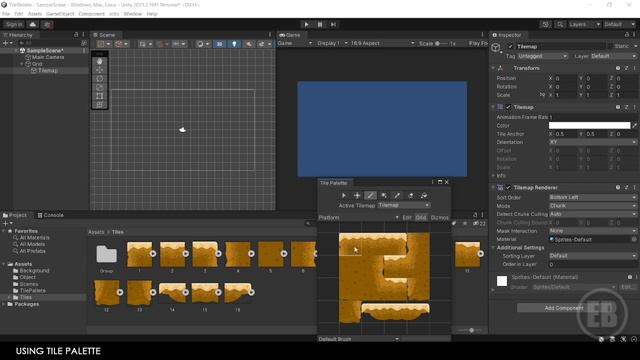Viewport: 640px width, 360px height.
Task: Open the Tilemap Renderer preset icon
Action: point(627,187)
